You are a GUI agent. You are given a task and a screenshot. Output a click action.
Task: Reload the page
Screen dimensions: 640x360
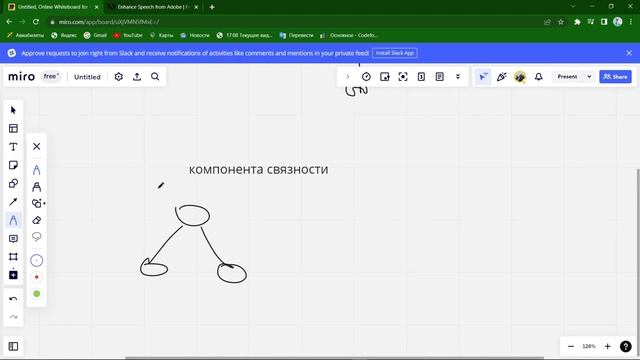pos(36,22)
